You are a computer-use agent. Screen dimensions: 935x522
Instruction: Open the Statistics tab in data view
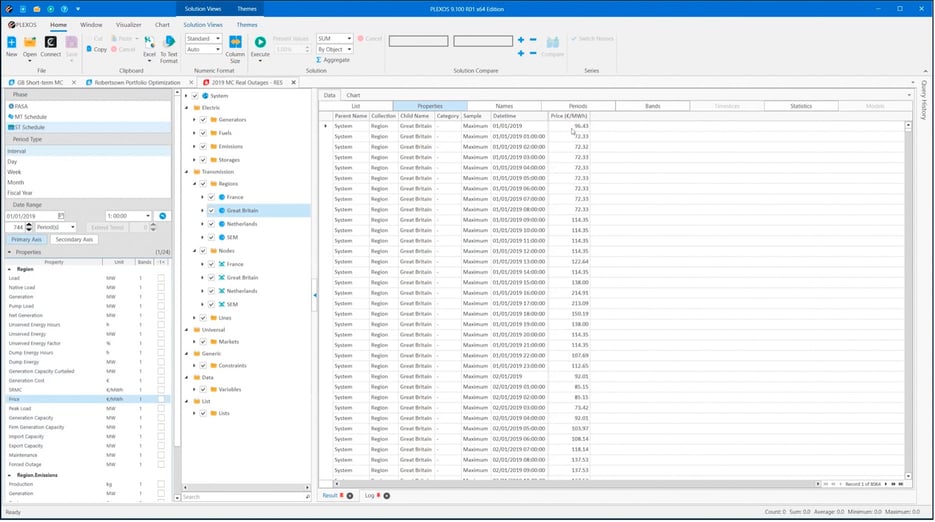801,105
